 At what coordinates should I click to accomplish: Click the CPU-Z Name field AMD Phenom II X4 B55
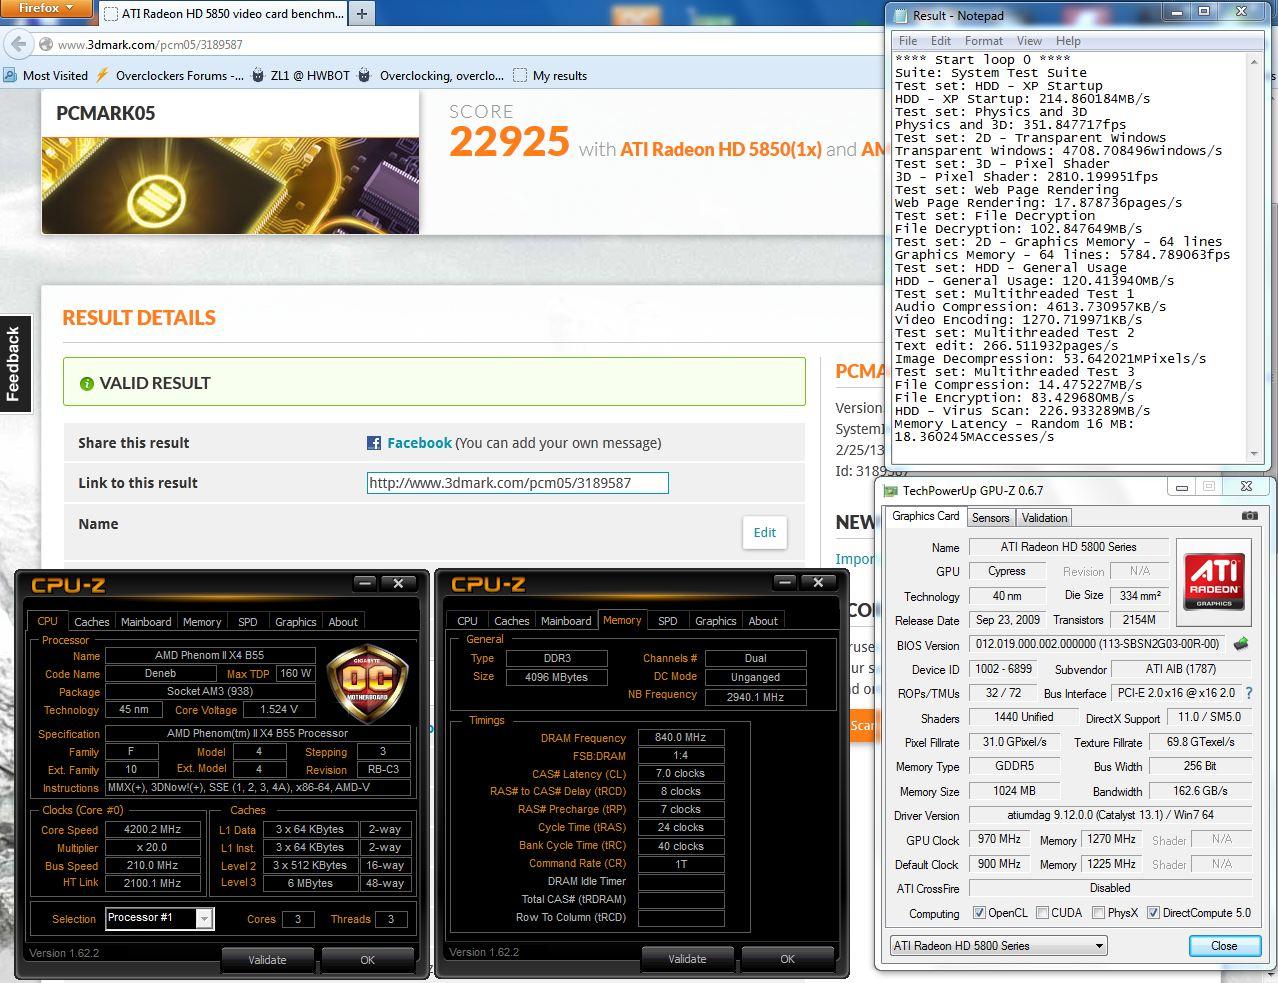(210, 655)
